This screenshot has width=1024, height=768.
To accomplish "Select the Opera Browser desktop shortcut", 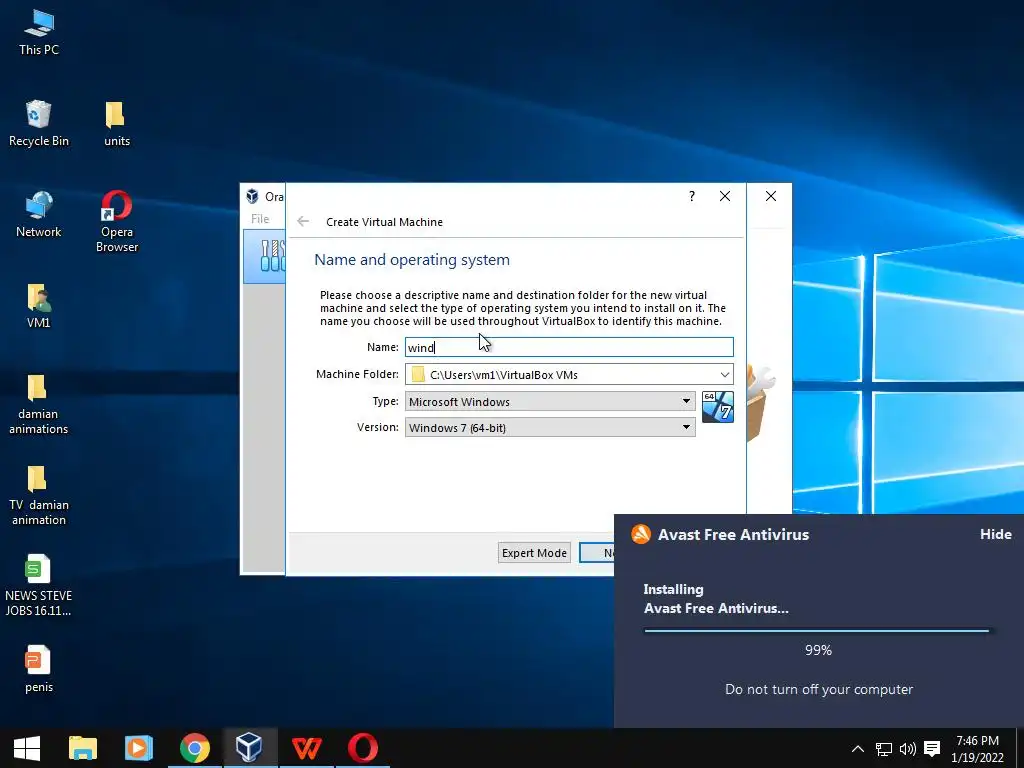I will click(116, 221).
